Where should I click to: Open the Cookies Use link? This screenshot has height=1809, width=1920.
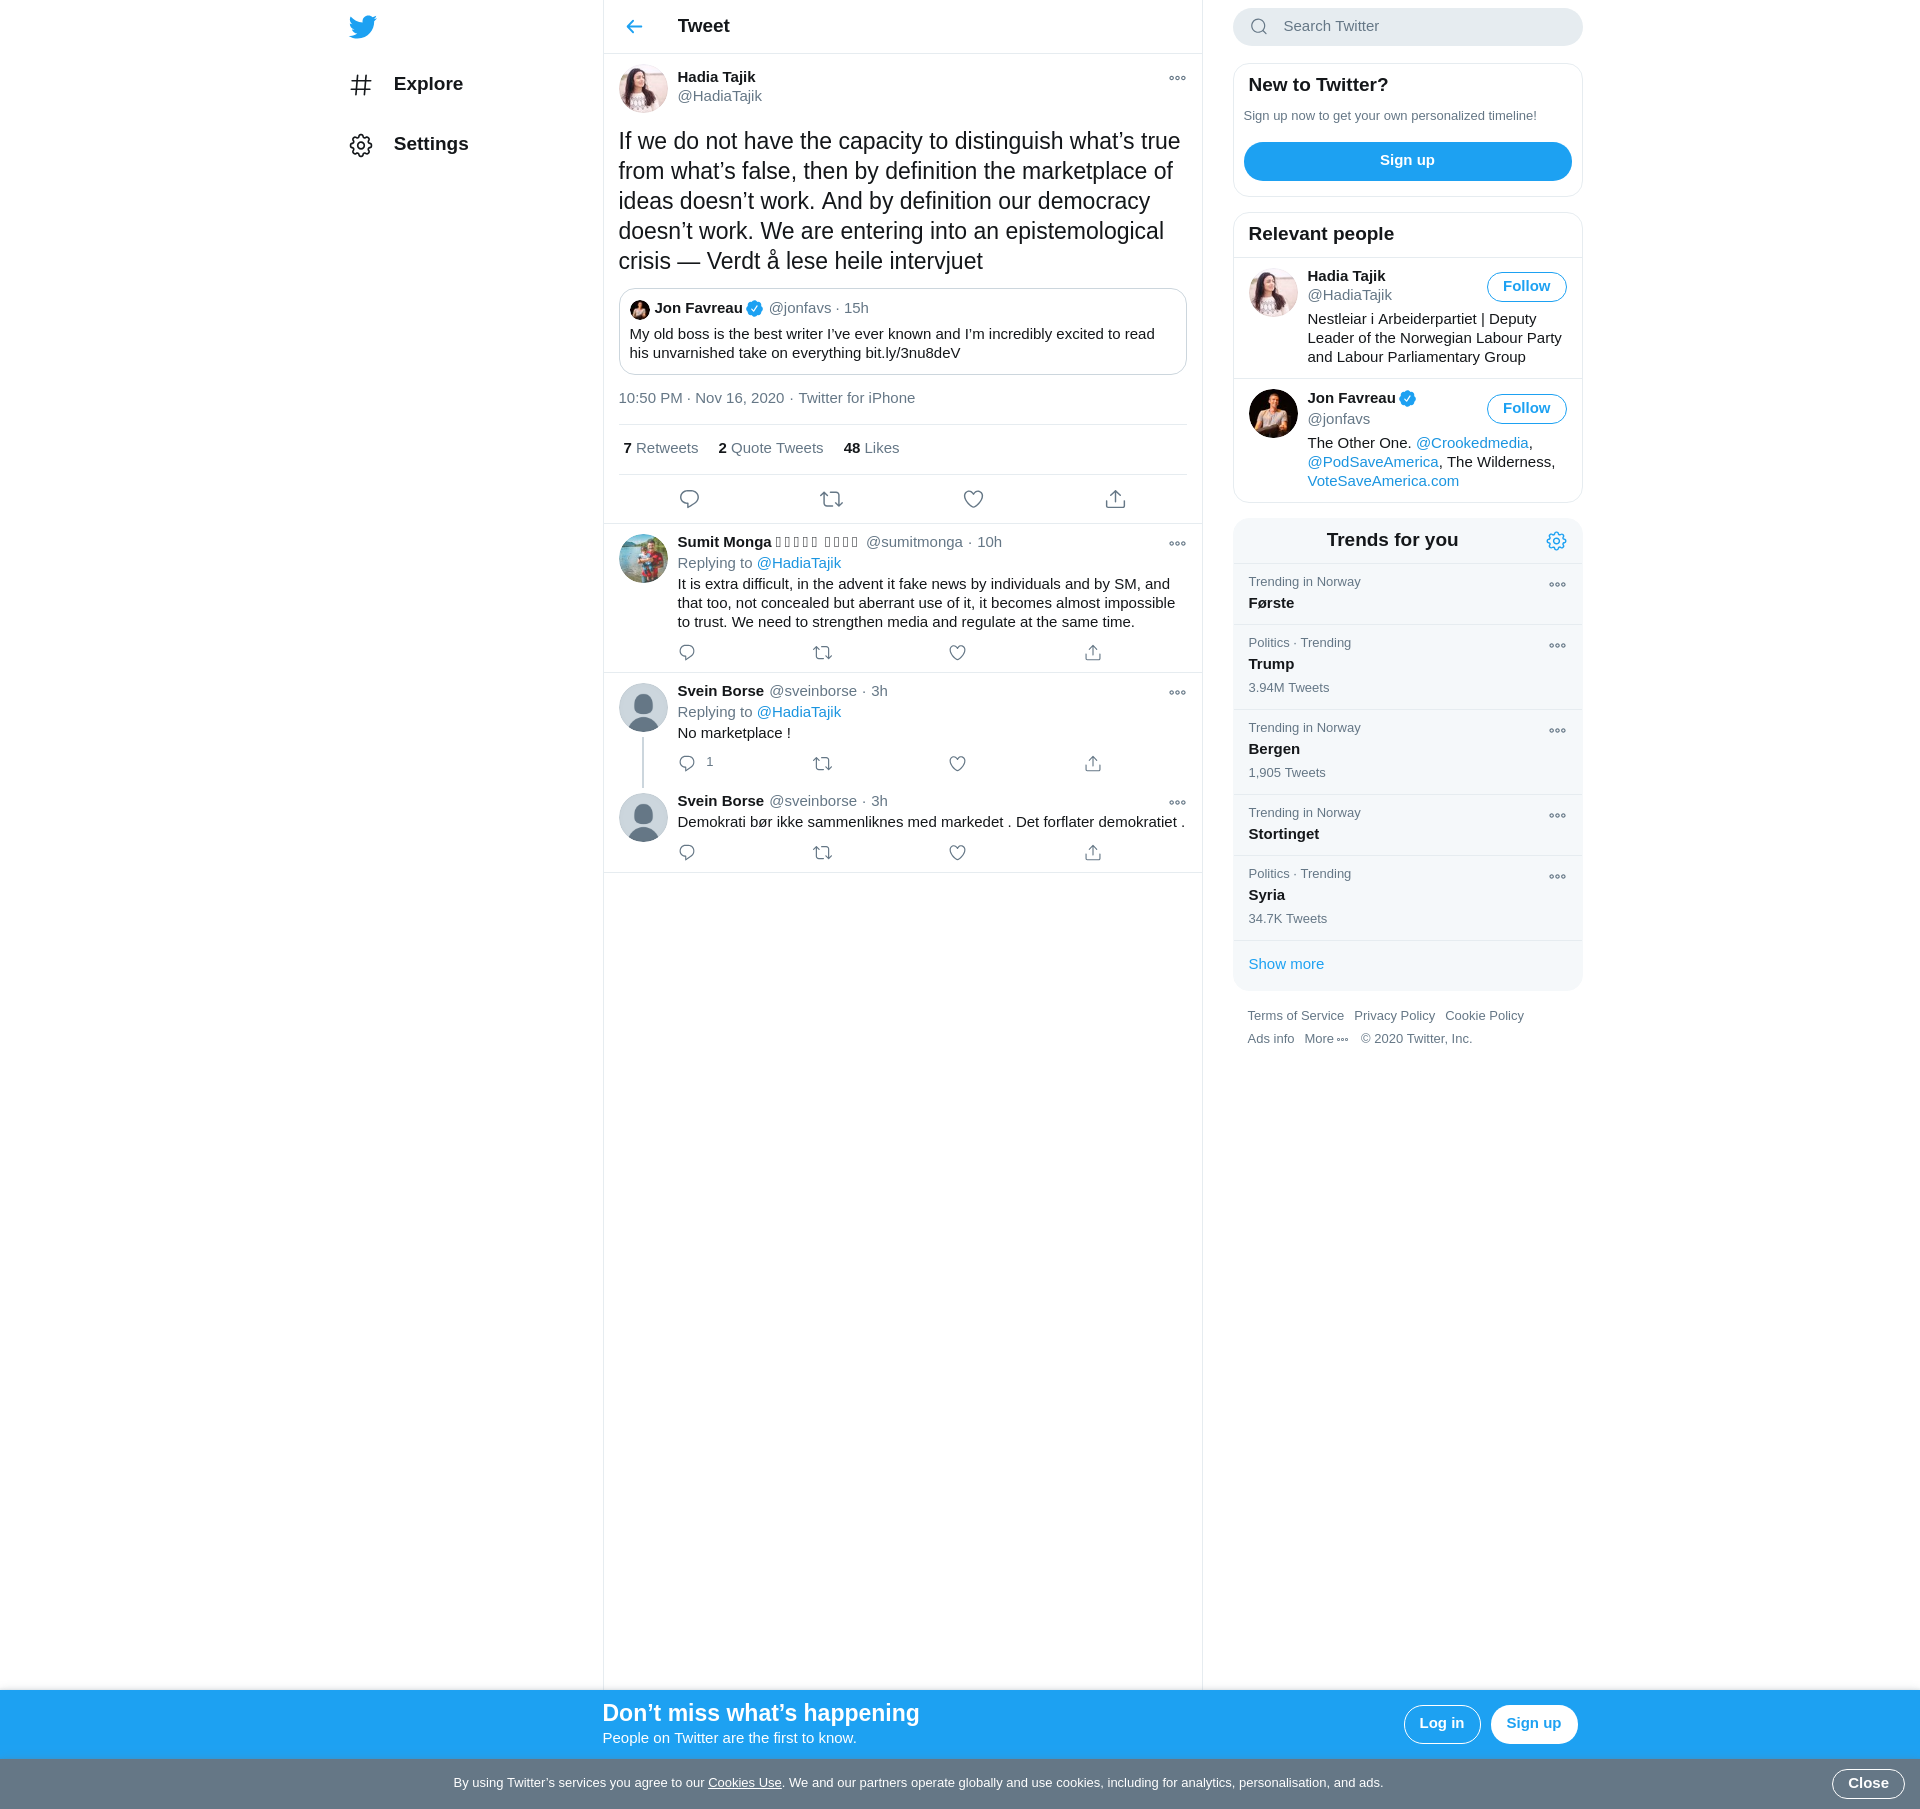pyautogui.click(x=744, y=1783)
